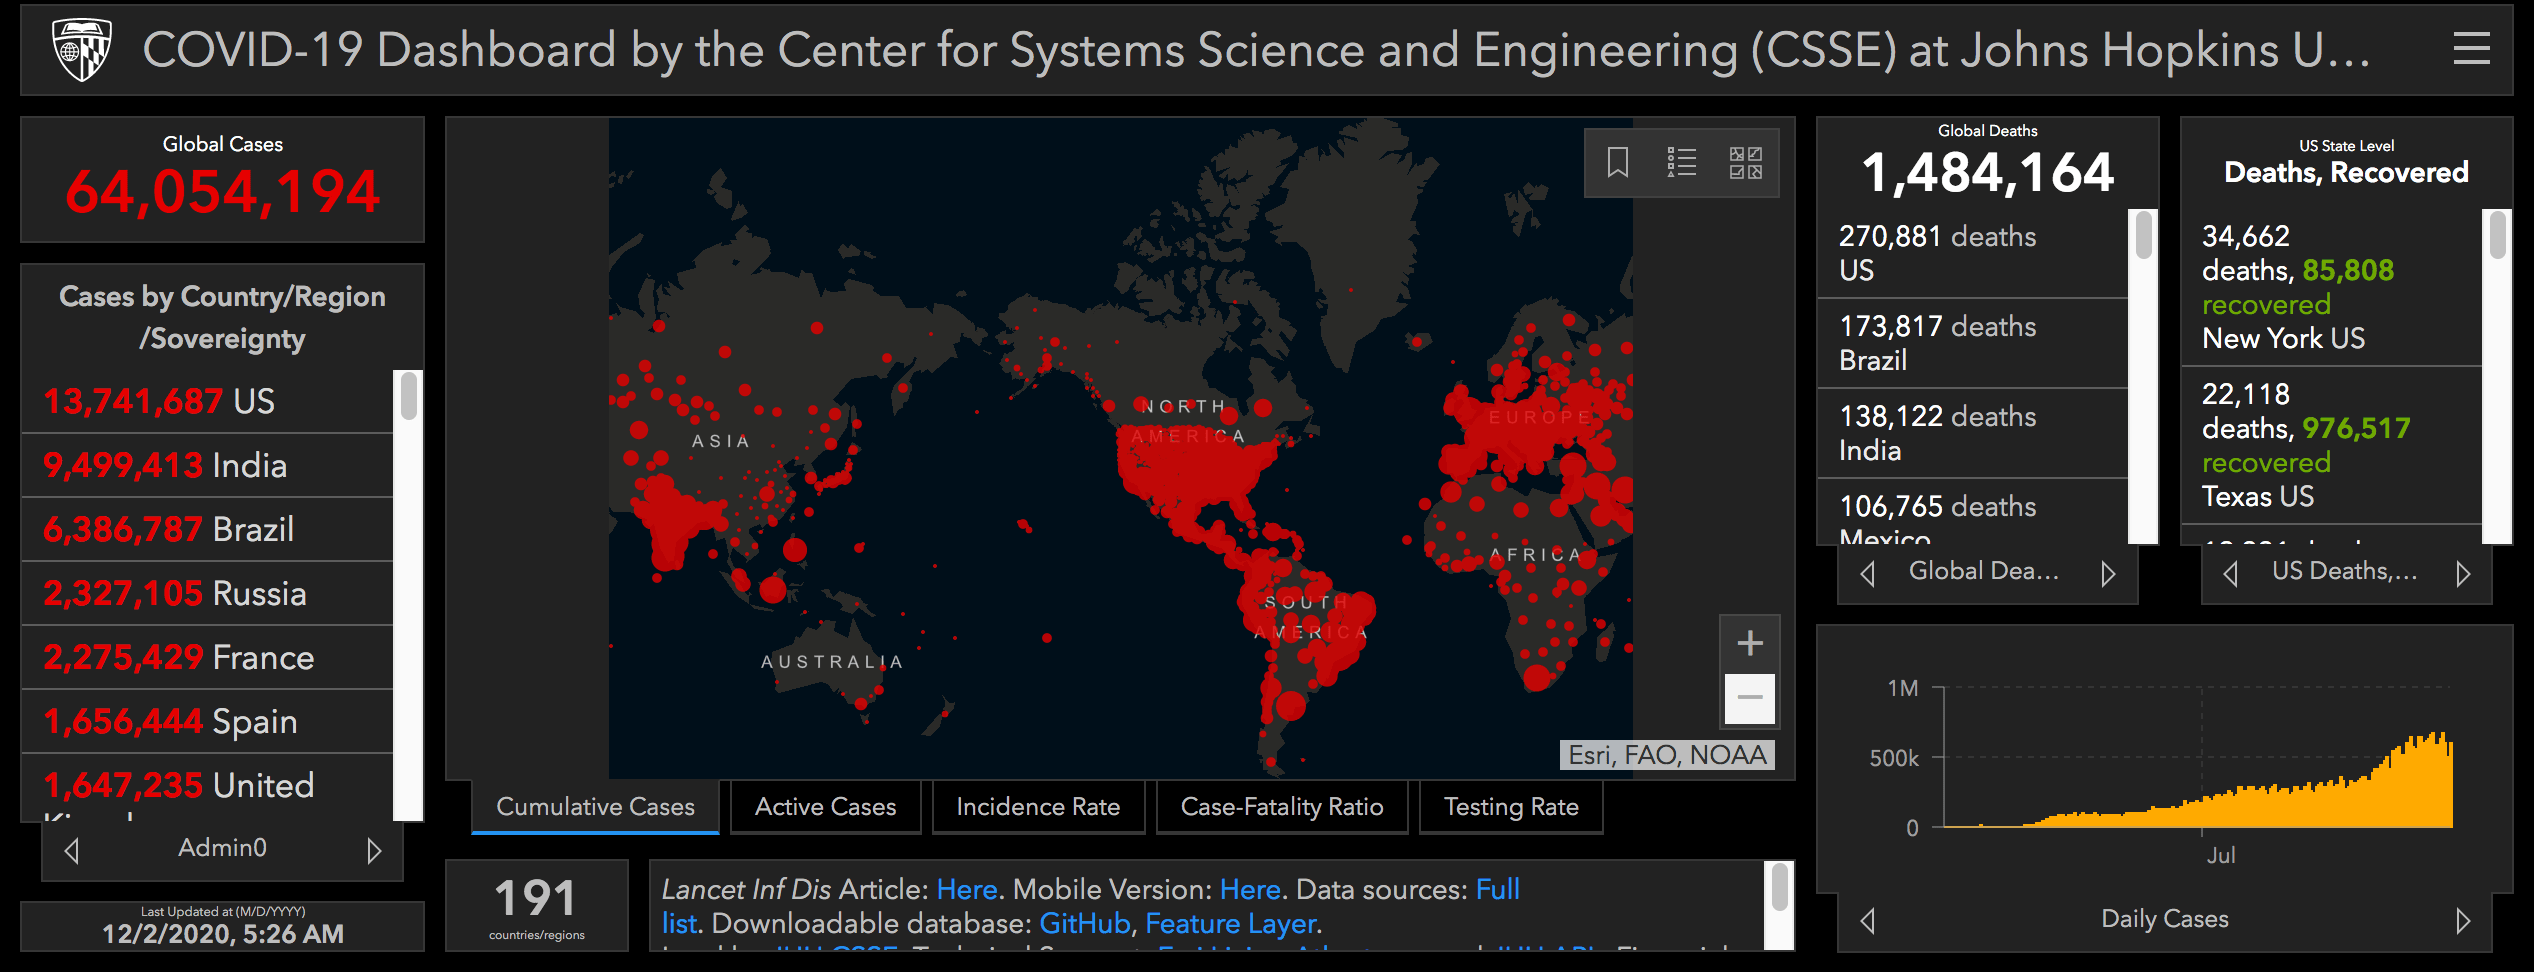Screen dimensions: 2534x972
Task: Open Data sources 'Full list' link
Action: [1497, 890]
